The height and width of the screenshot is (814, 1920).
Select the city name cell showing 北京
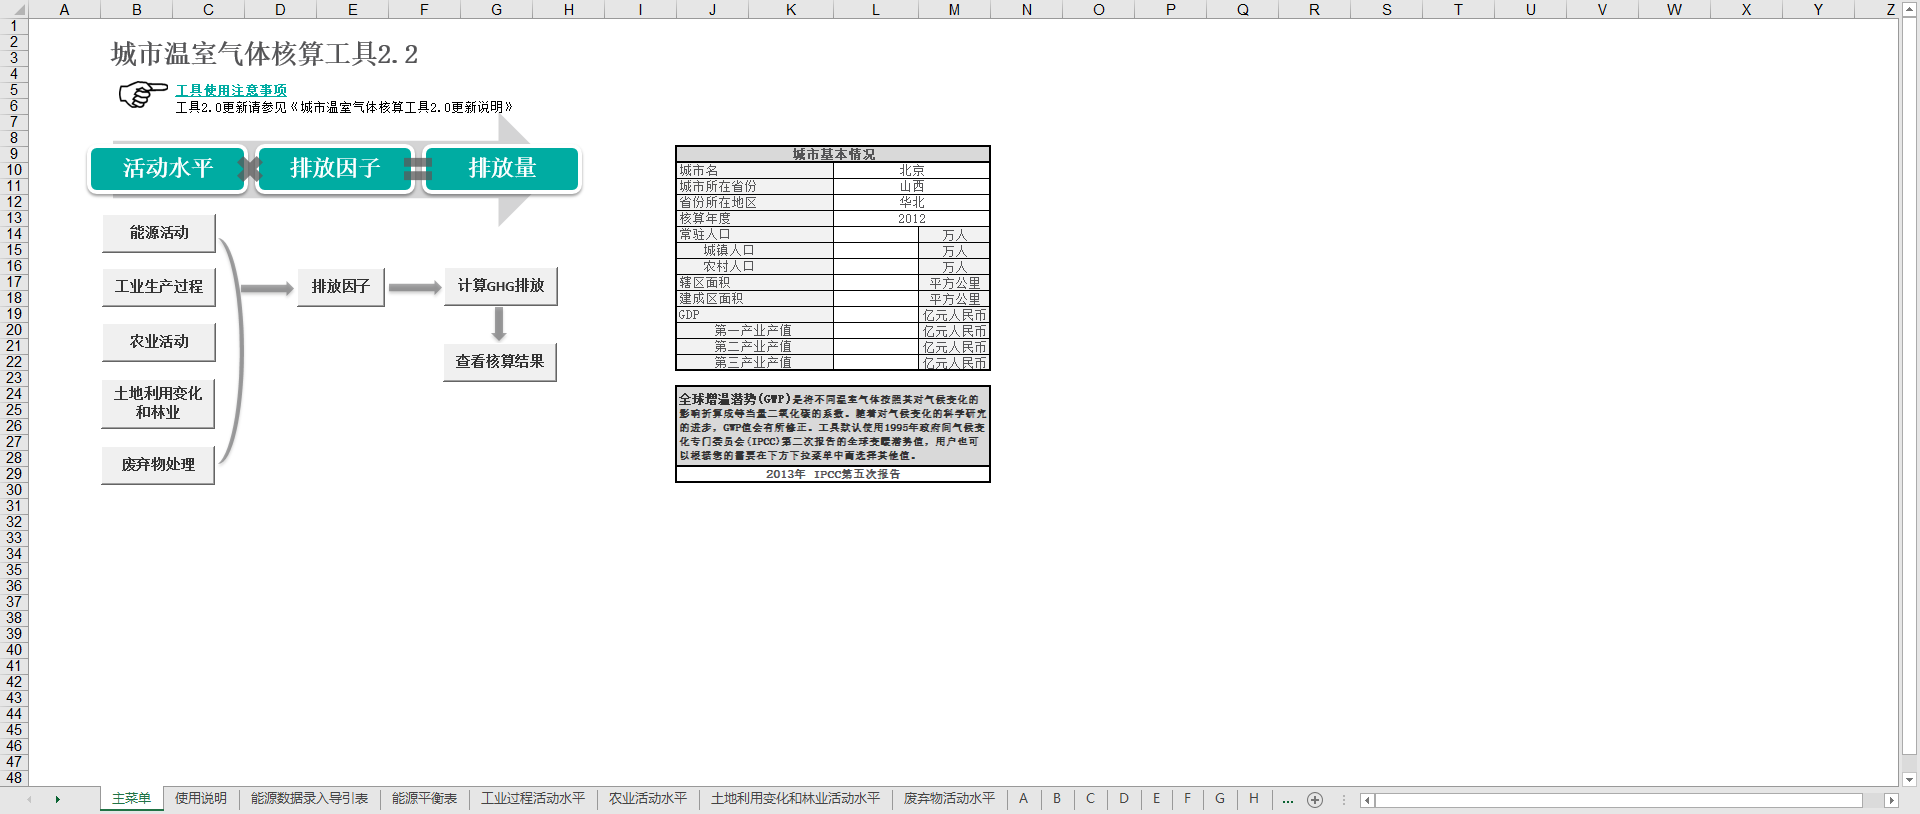(x=911, y=171)
